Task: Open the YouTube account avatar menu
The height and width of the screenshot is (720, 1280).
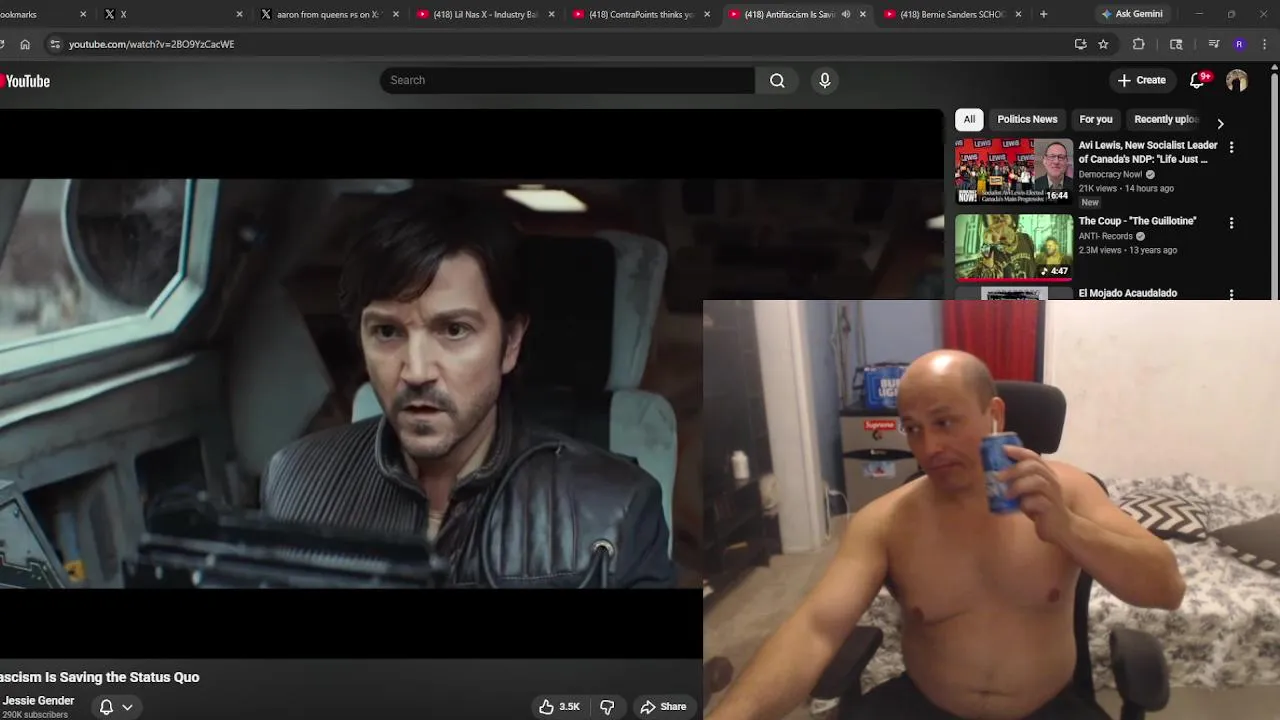Action: 1237,80
